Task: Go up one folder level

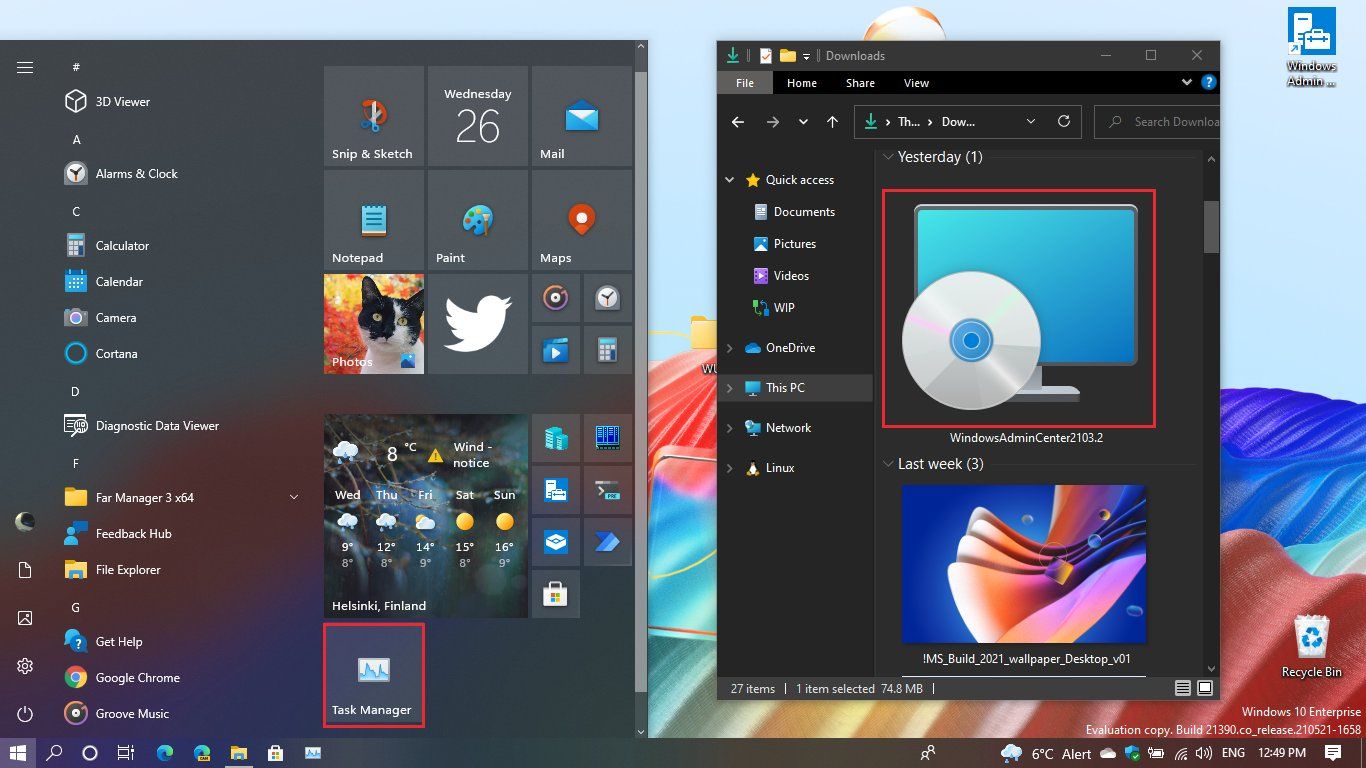Action: (x=832, y=122)
